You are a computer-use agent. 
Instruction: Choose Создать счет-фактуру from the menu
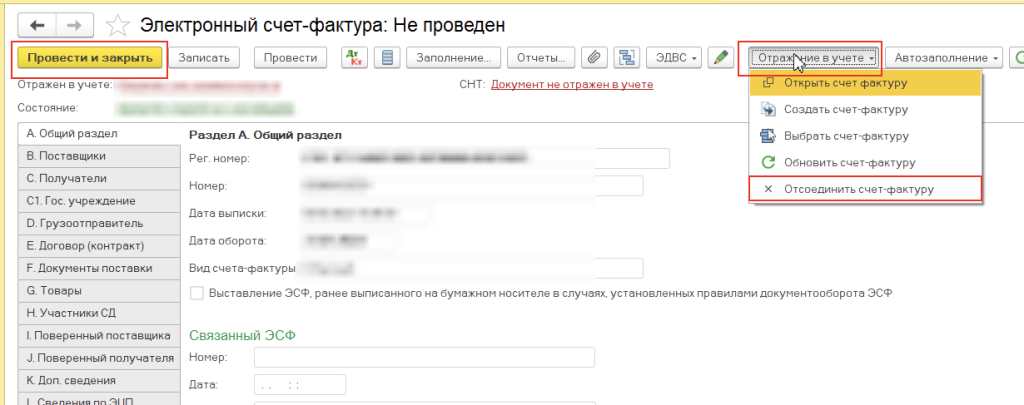845,109
